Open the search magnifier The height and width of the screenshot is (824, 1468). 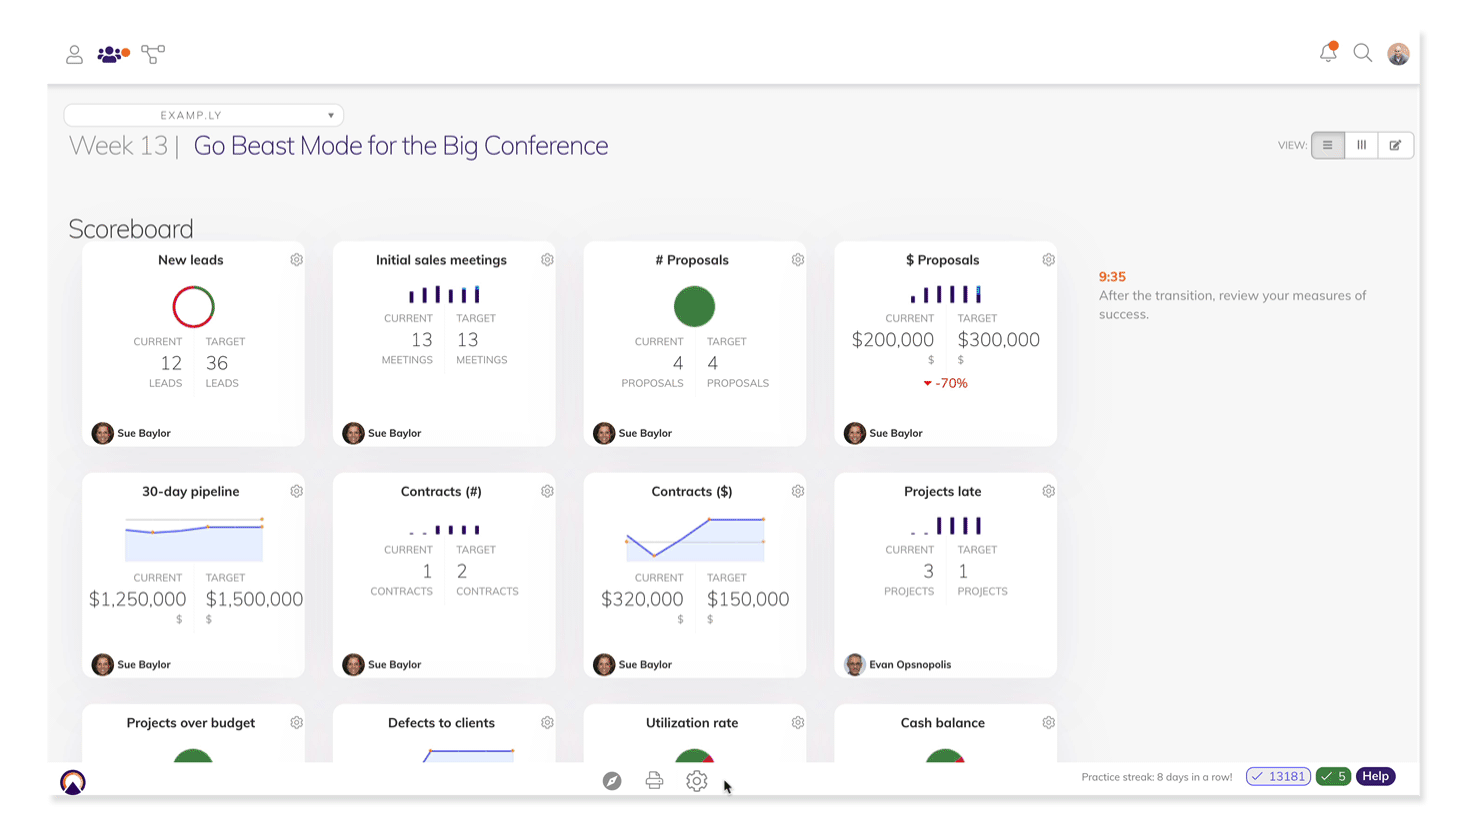[x=1362, y=53]
